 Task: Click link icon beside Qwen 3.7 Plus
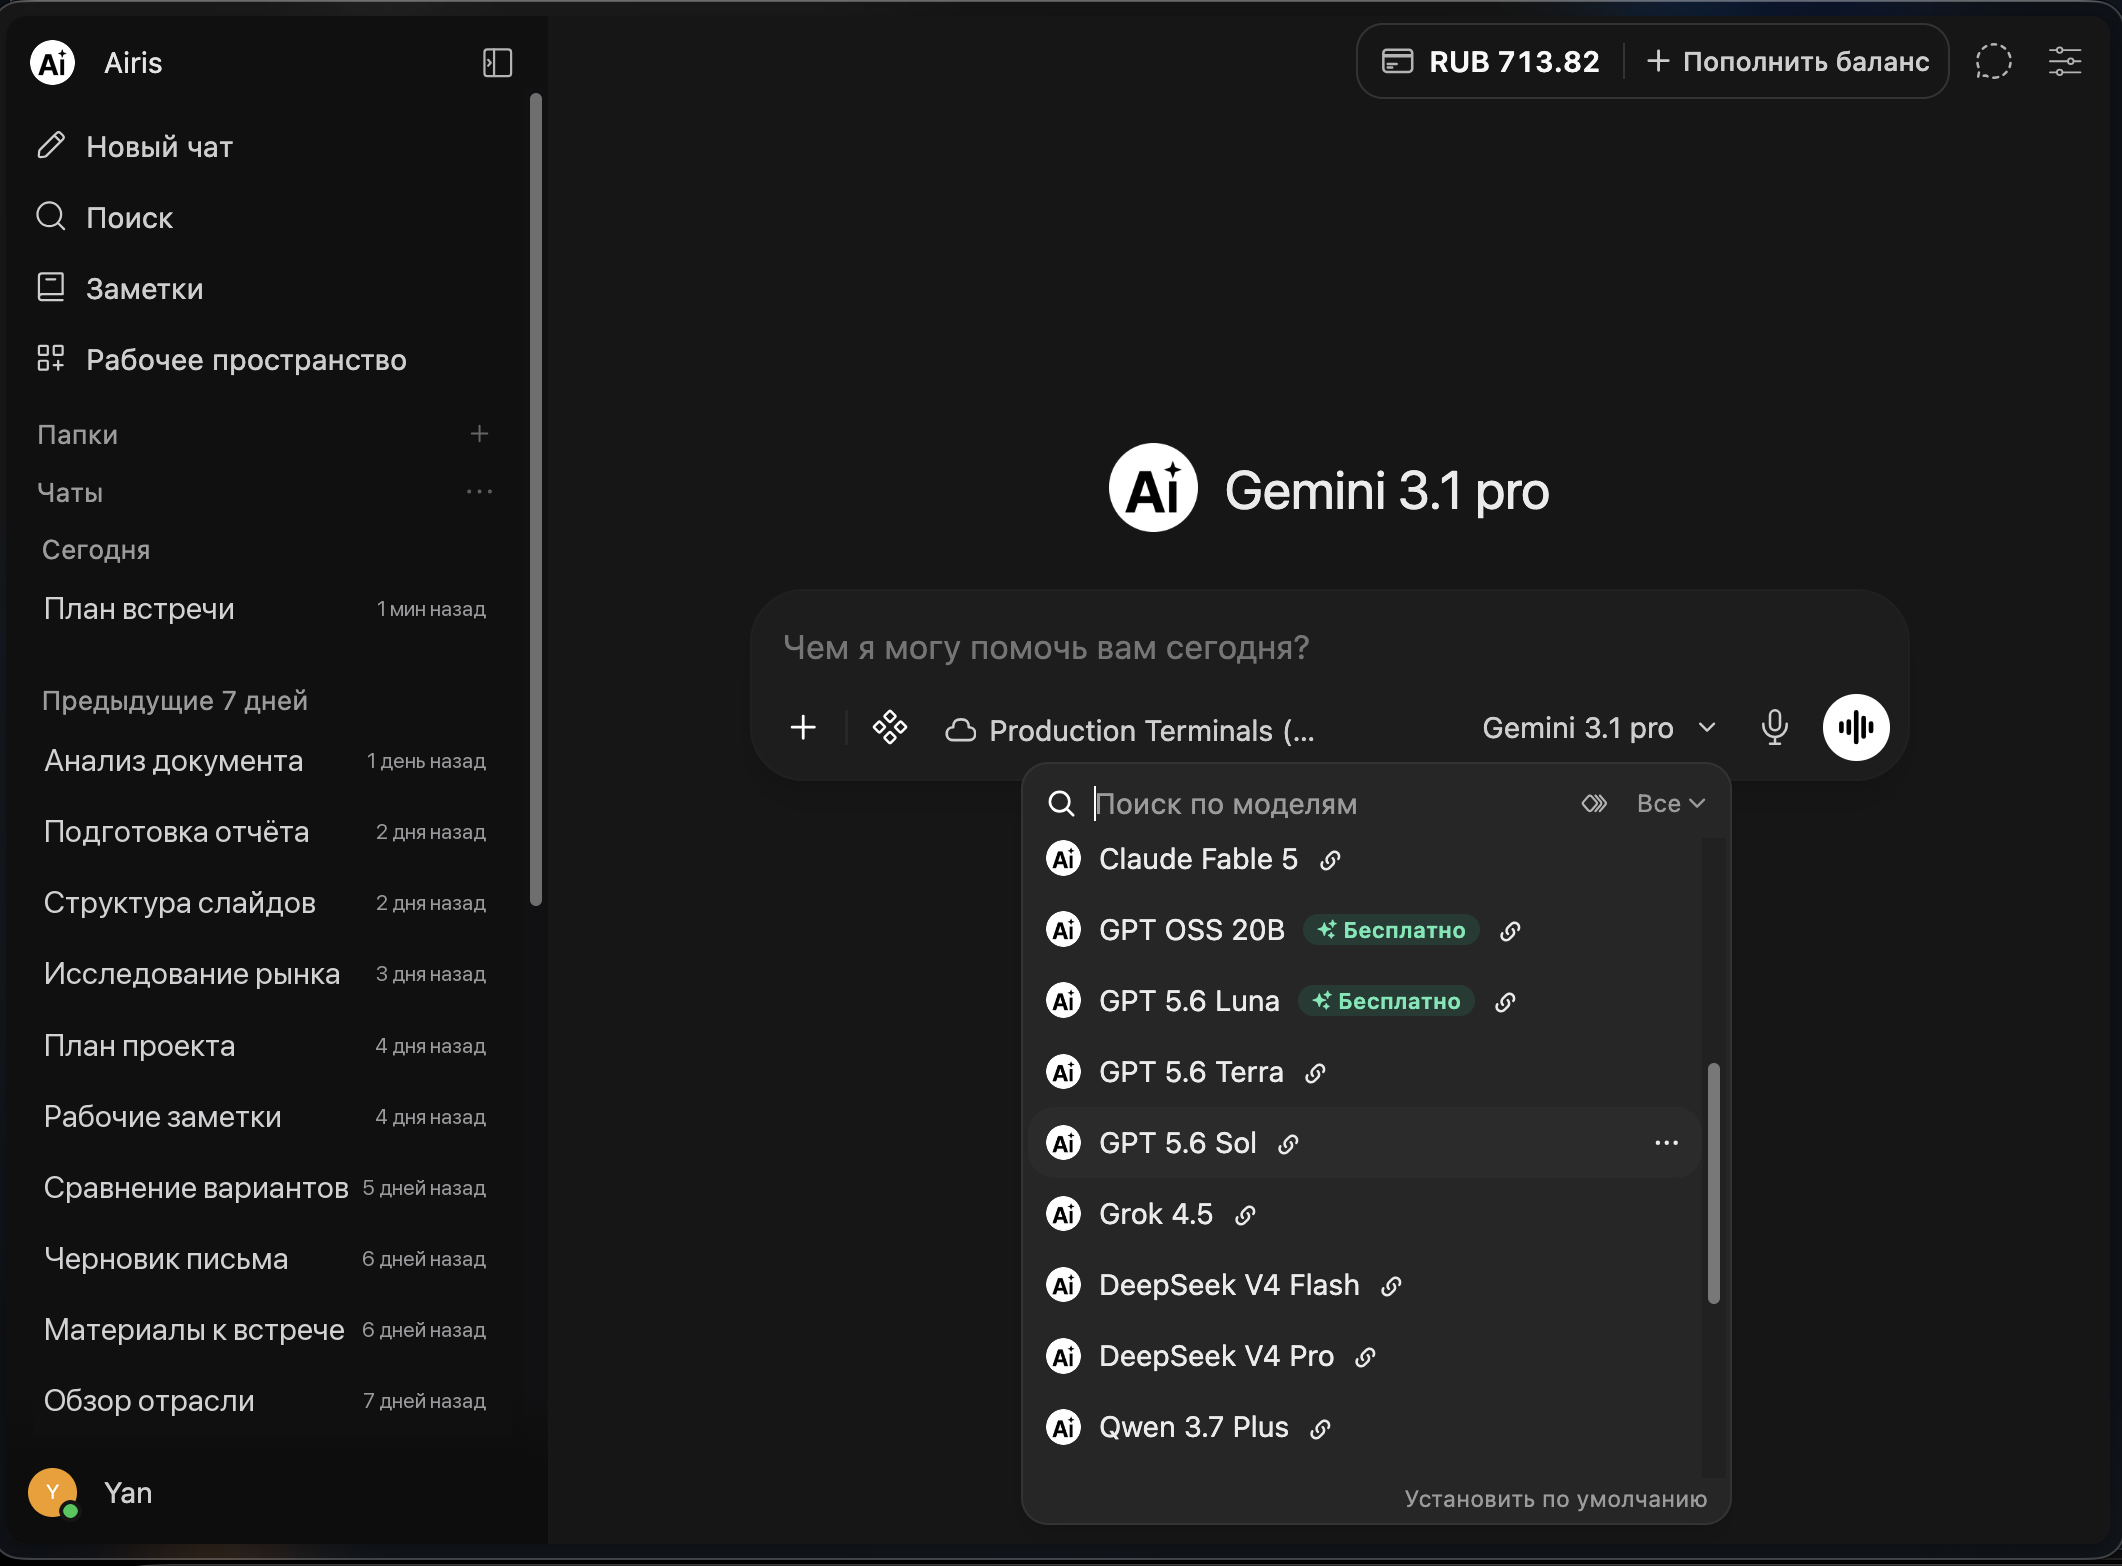1320,1428
